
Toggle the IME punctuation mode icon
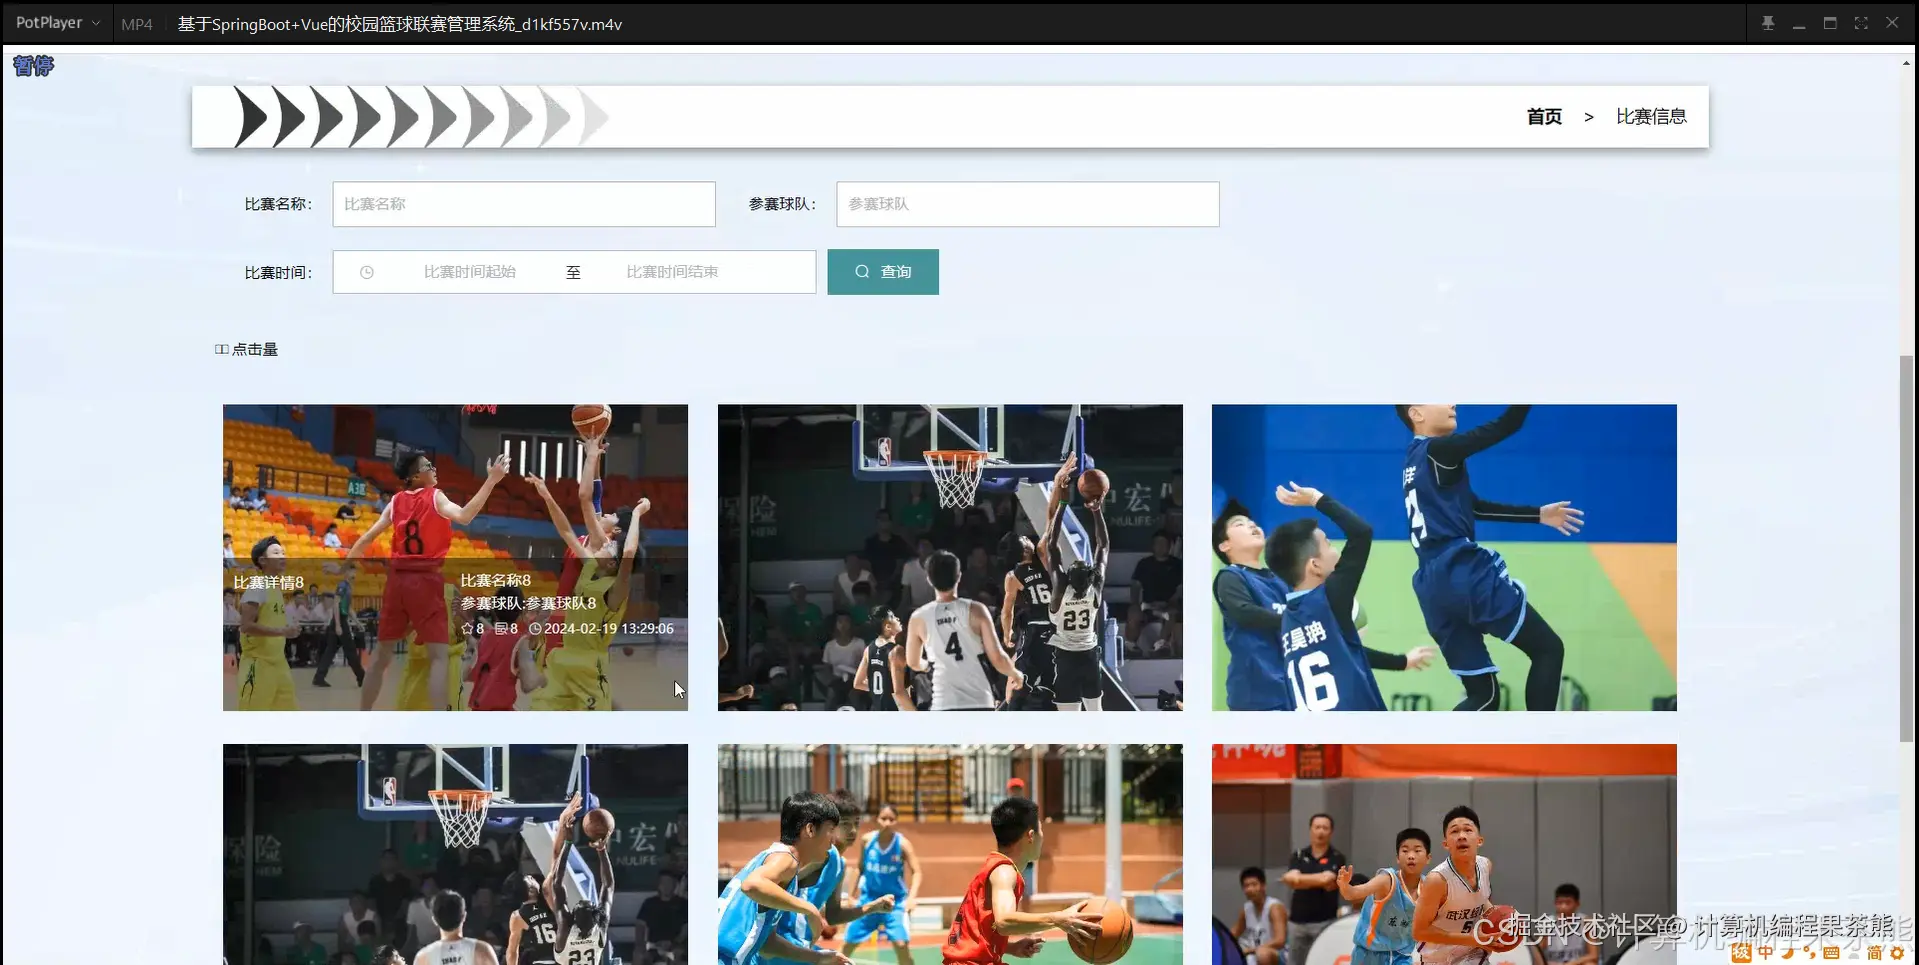pos(1809,953)
